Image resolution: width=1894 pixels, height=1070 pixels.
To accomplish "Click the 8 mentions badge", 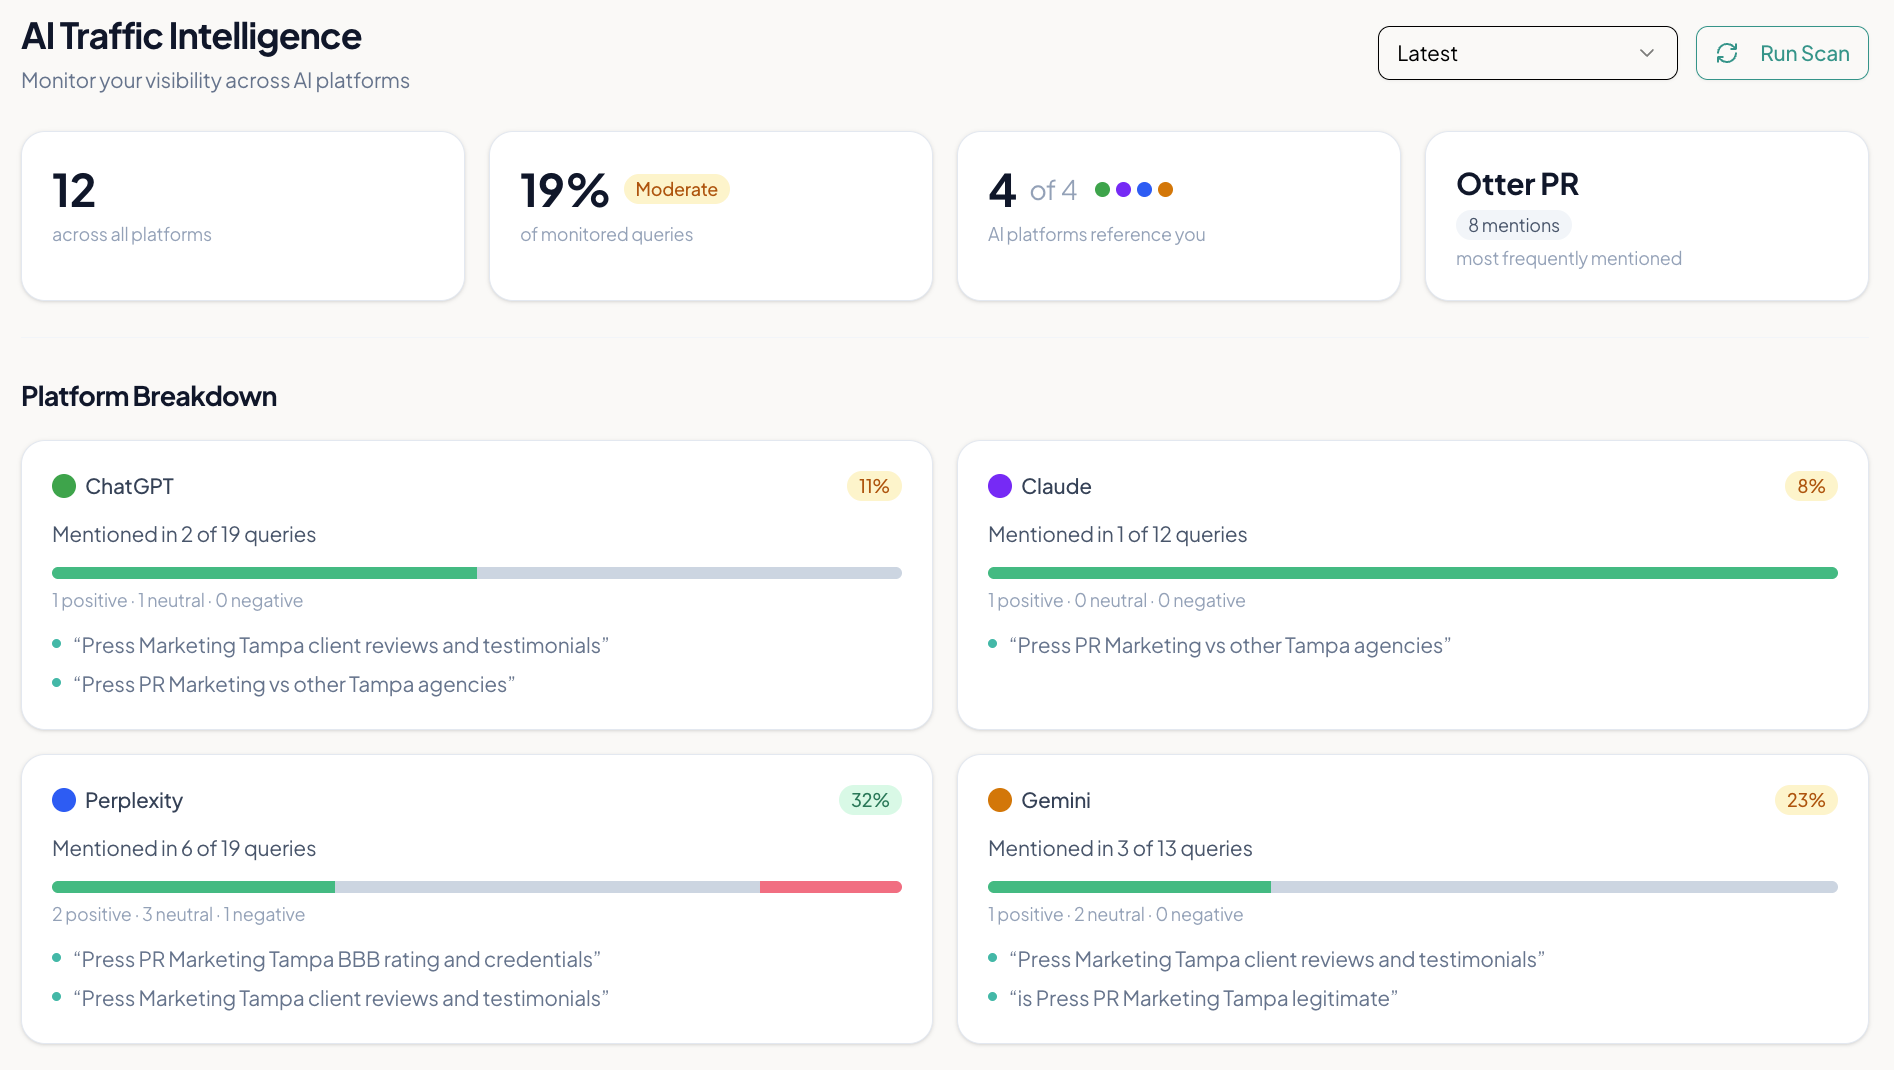I will (1513, 225).
